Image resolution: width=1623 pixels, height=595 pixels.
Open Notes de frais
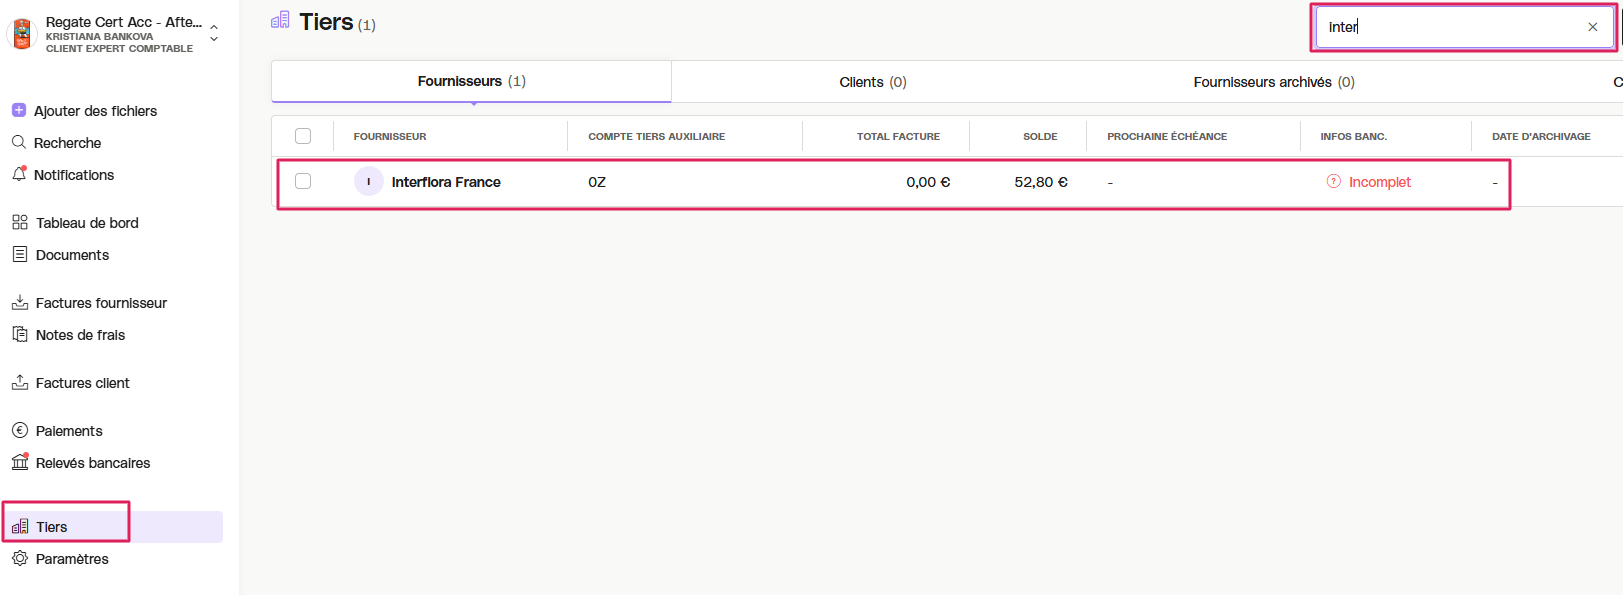80,335
